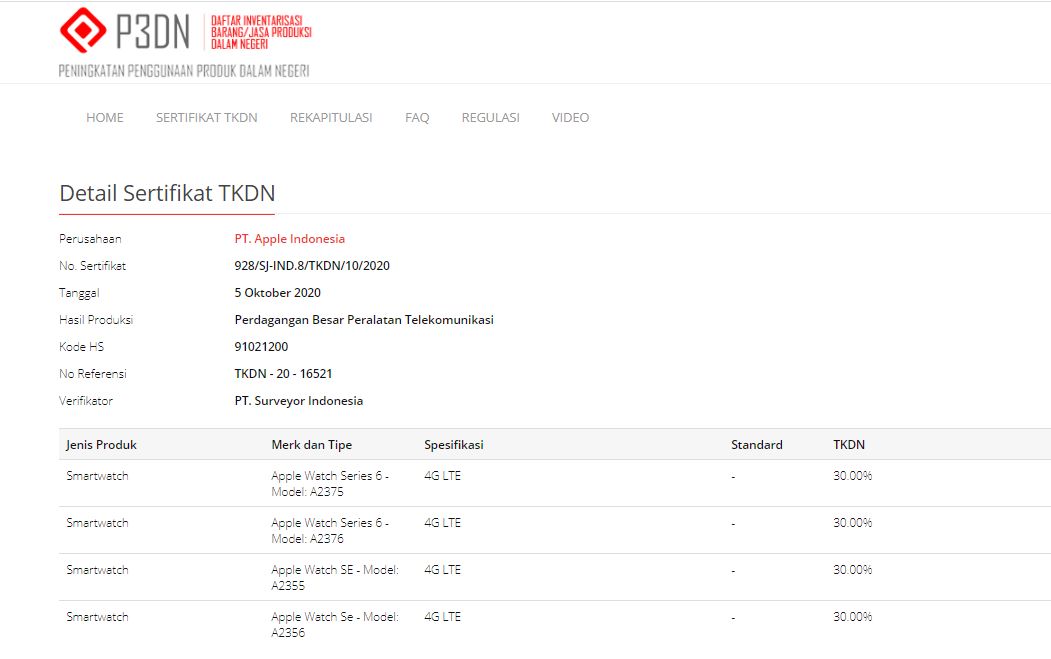Click 4G LTE in the A2356 row
Image resolution: width=1051 pixels, height=659 pixels.
click(x=442, y=617)
